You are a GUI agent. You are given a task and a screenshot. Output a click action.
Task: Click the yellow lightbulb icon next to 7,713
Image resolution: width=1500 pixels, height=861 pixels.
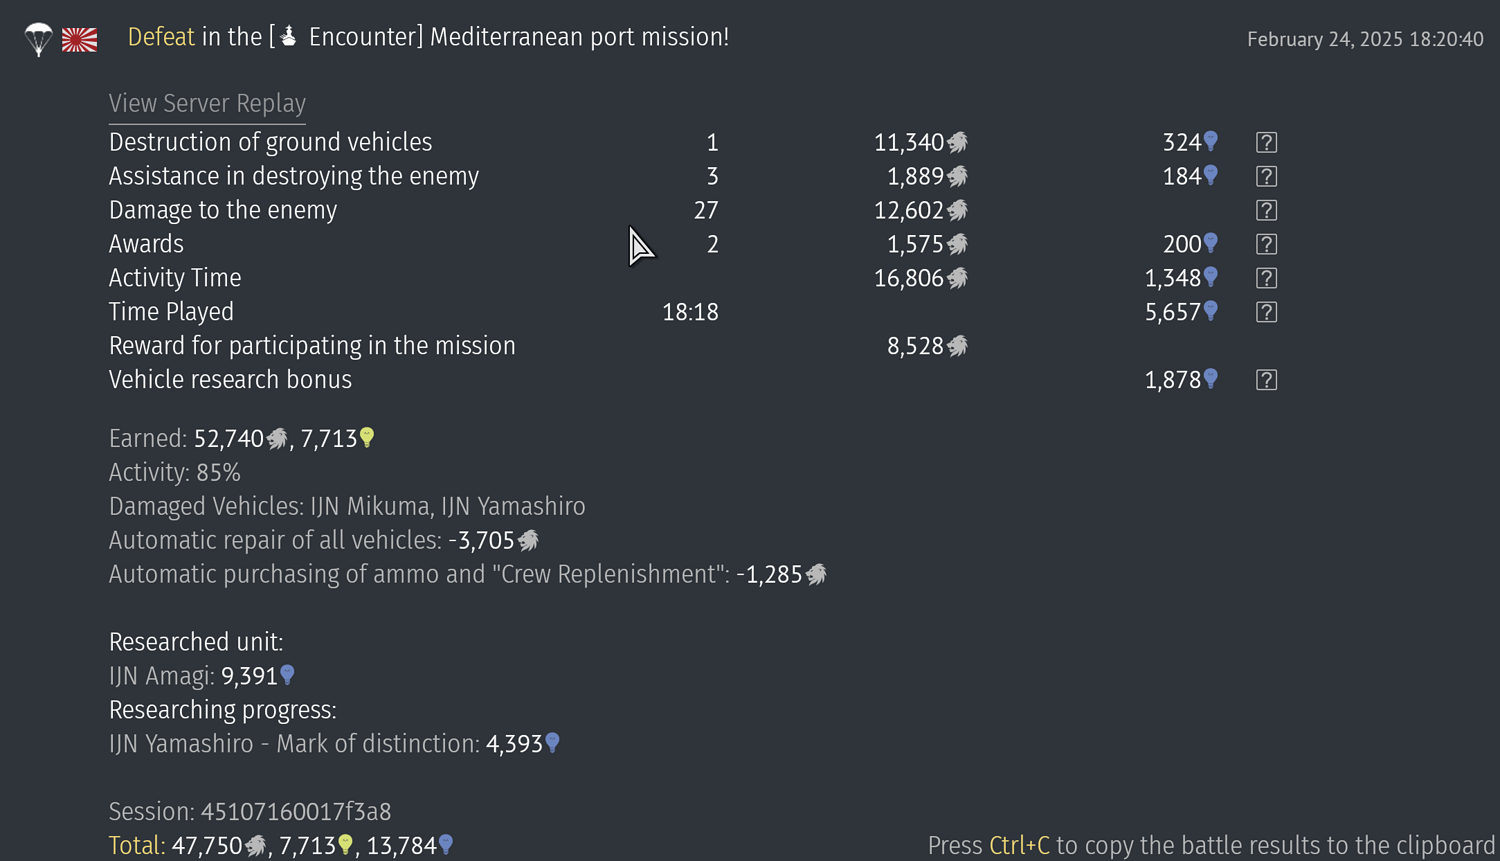(366, 438)
